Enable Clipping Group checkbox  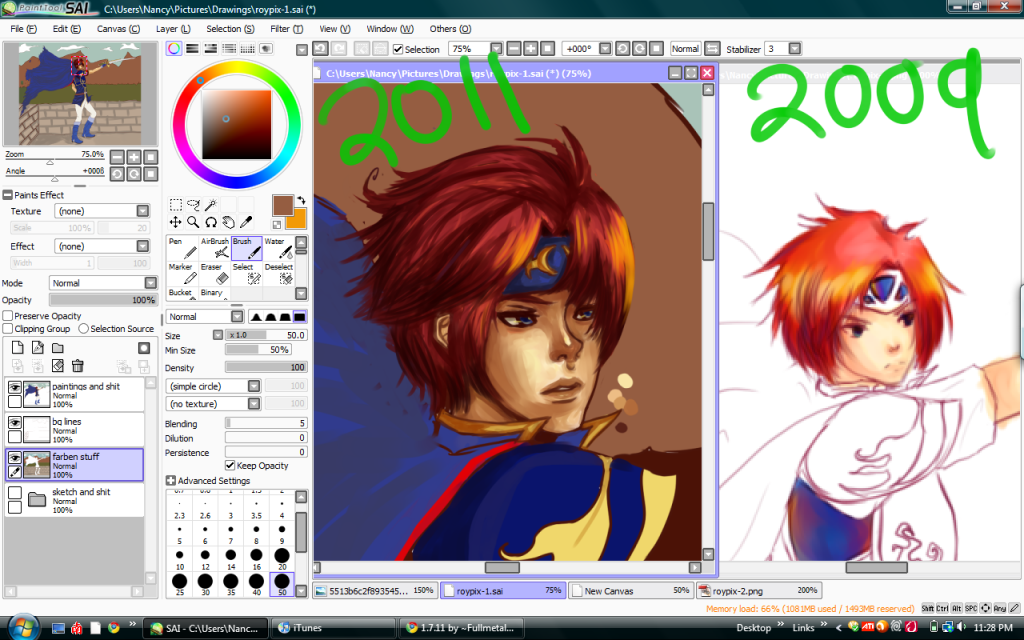click(x=8, y=329)
